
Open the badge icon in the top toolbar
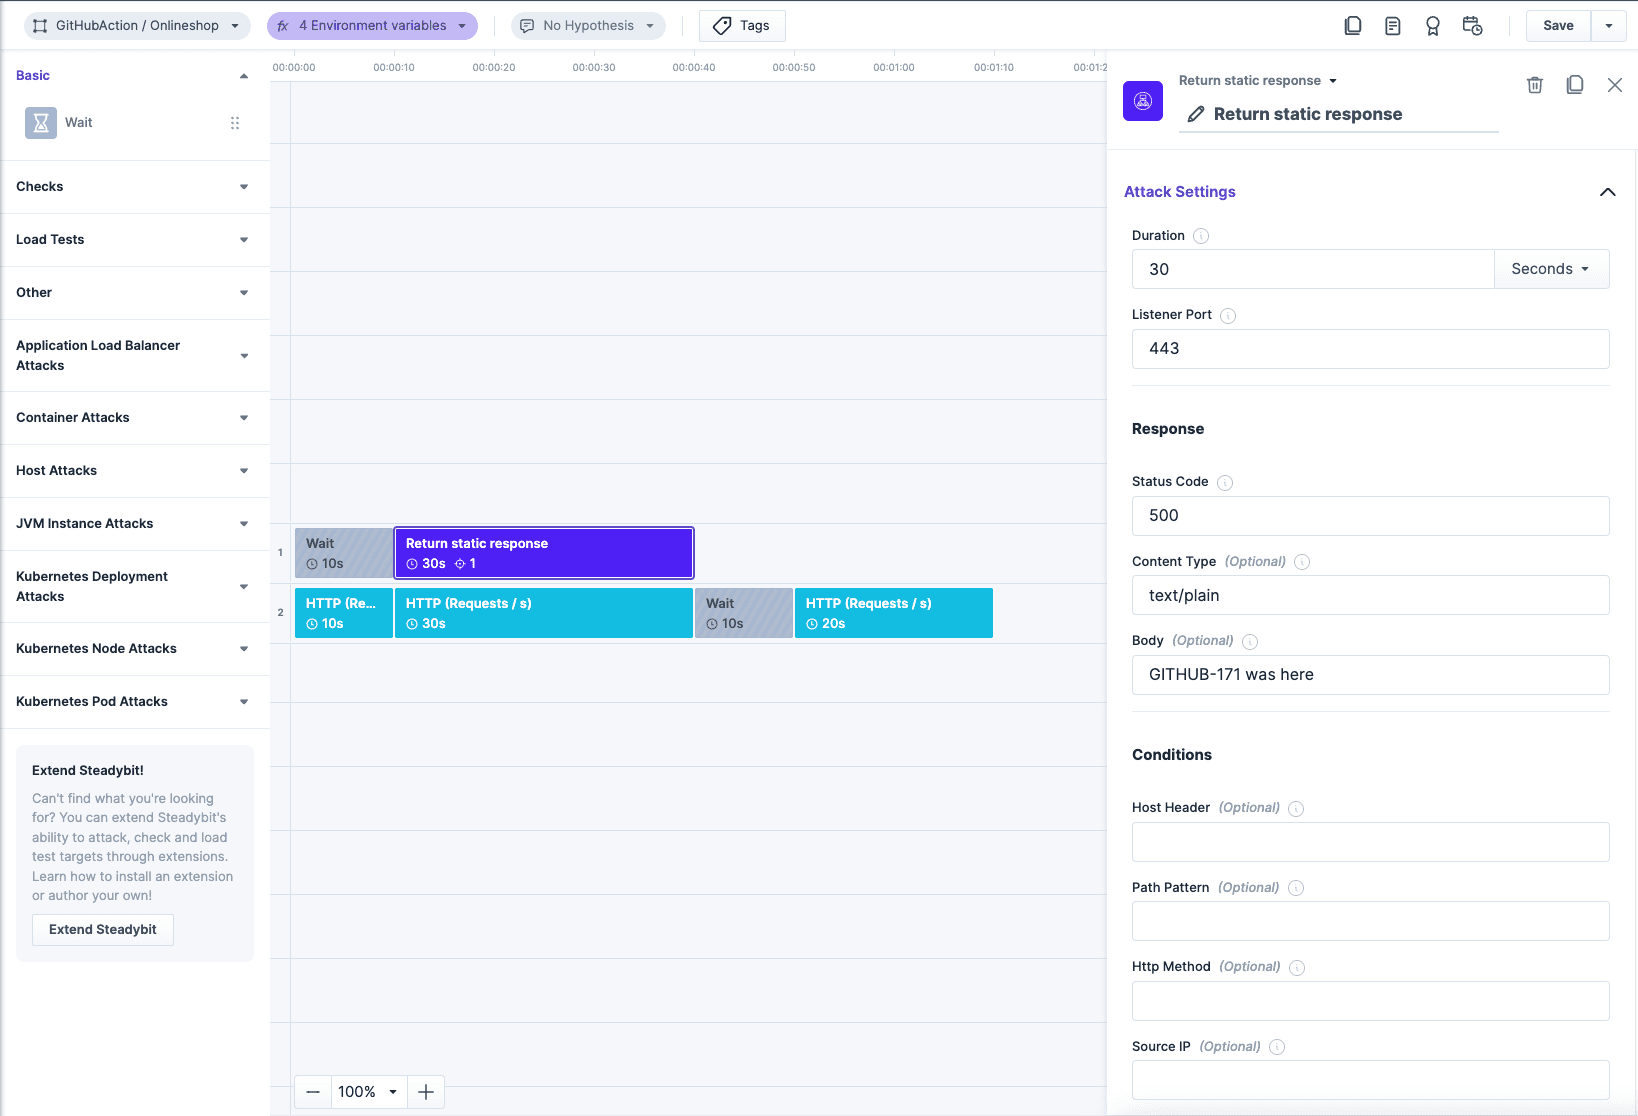pos(1433,26)
